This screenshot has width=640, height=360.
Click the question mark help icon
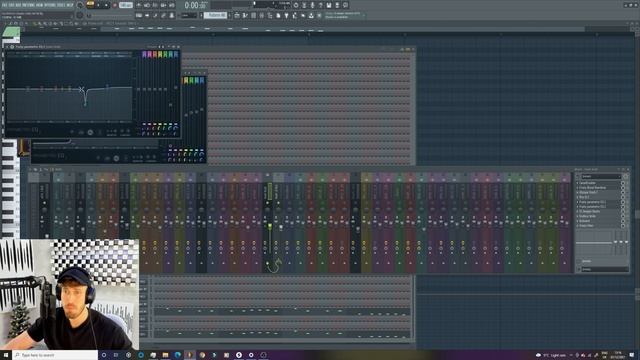[x=320, y=5]
